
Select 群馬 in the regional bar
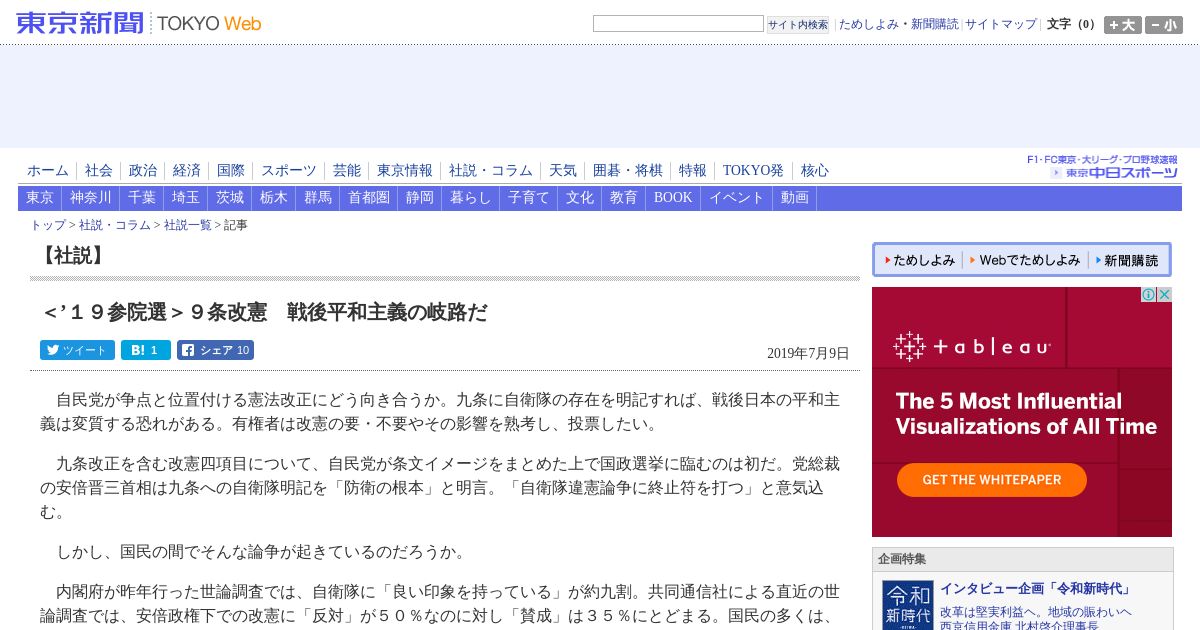tap(318, 198)
